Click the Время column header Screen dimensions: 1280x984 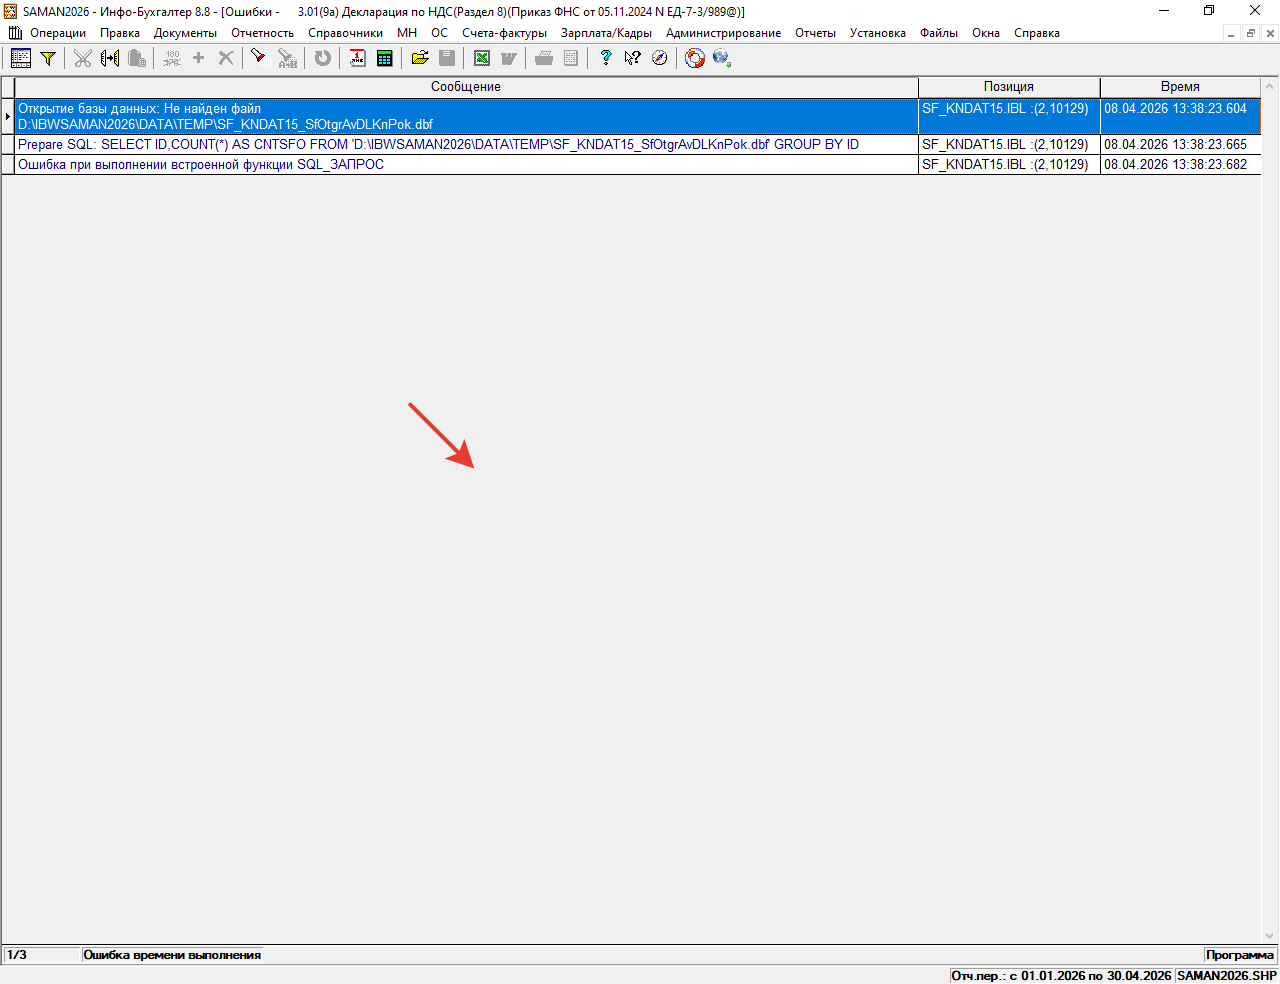coord(1180,87)
